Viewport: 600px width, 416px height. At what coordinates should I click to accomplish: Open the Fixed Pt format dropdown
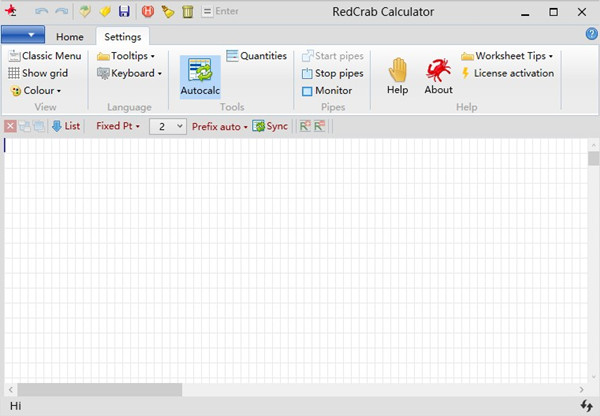click(x=118, y=126)
